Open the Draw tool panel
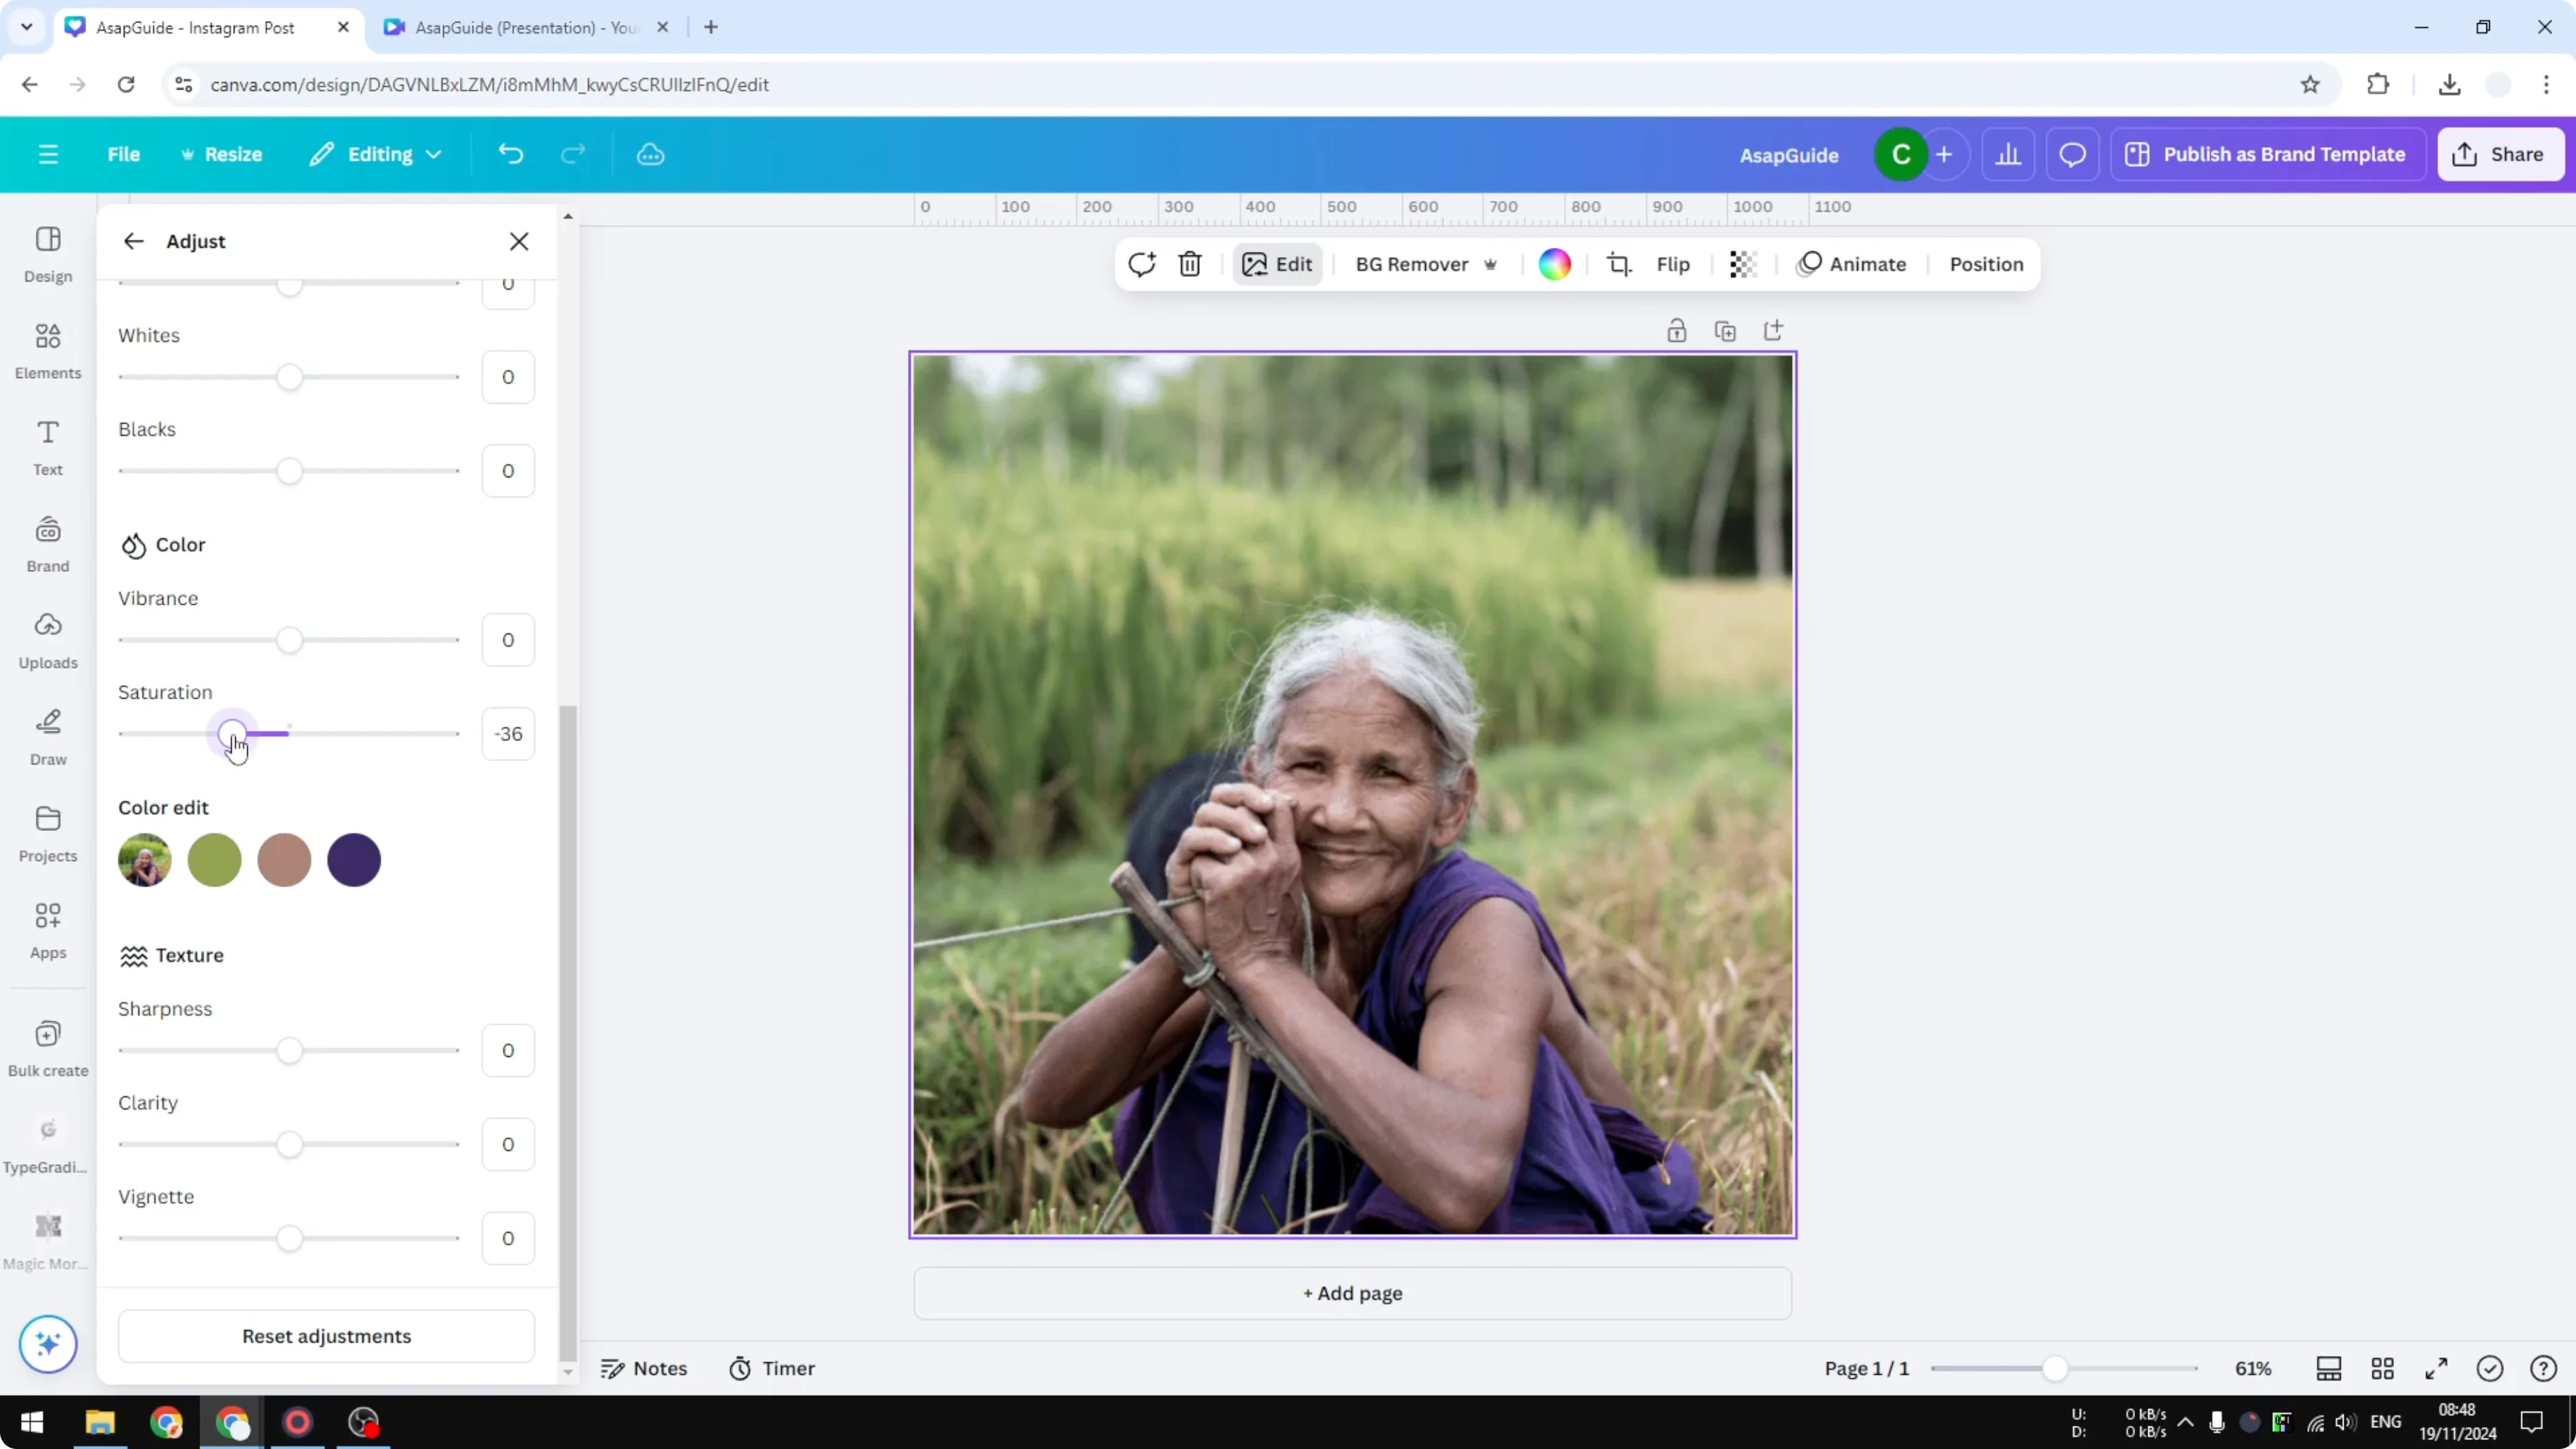This screenshot has height=1449, width=2576. 47,737
